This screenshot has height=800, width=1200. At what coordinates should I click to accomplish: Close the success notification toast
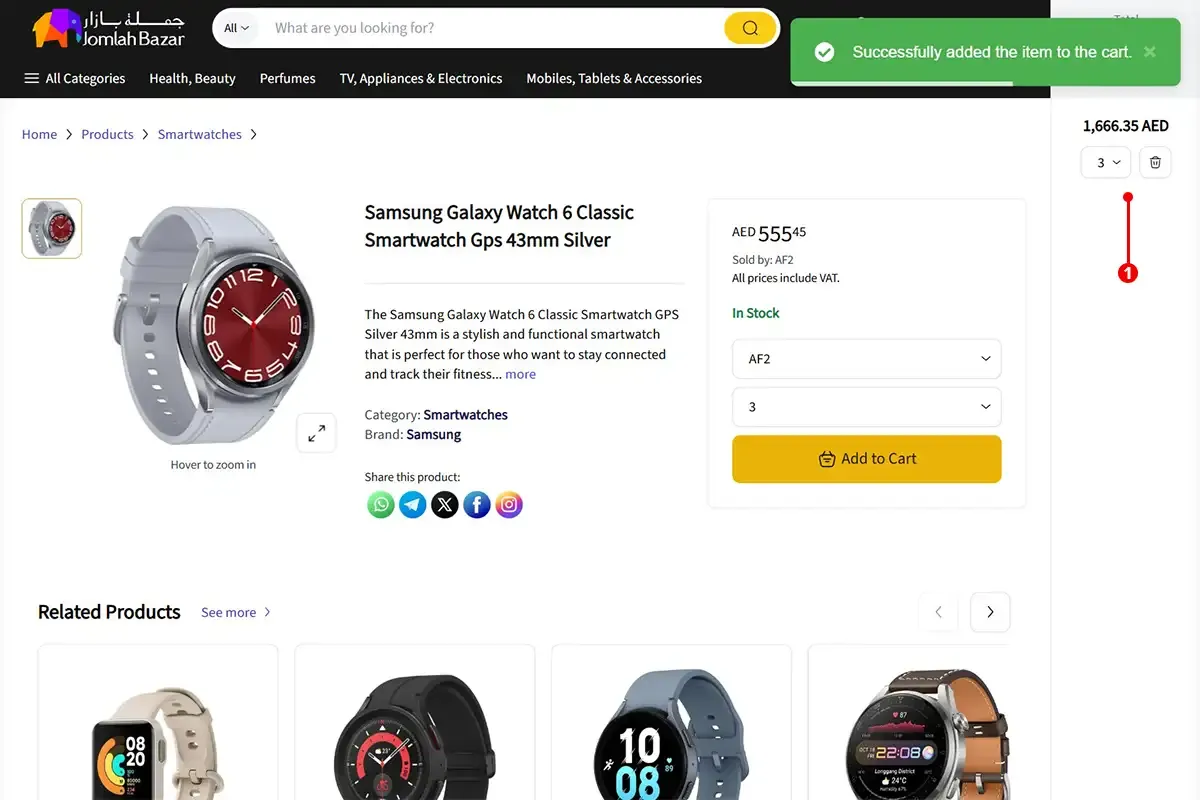(x=1150, y=52)
